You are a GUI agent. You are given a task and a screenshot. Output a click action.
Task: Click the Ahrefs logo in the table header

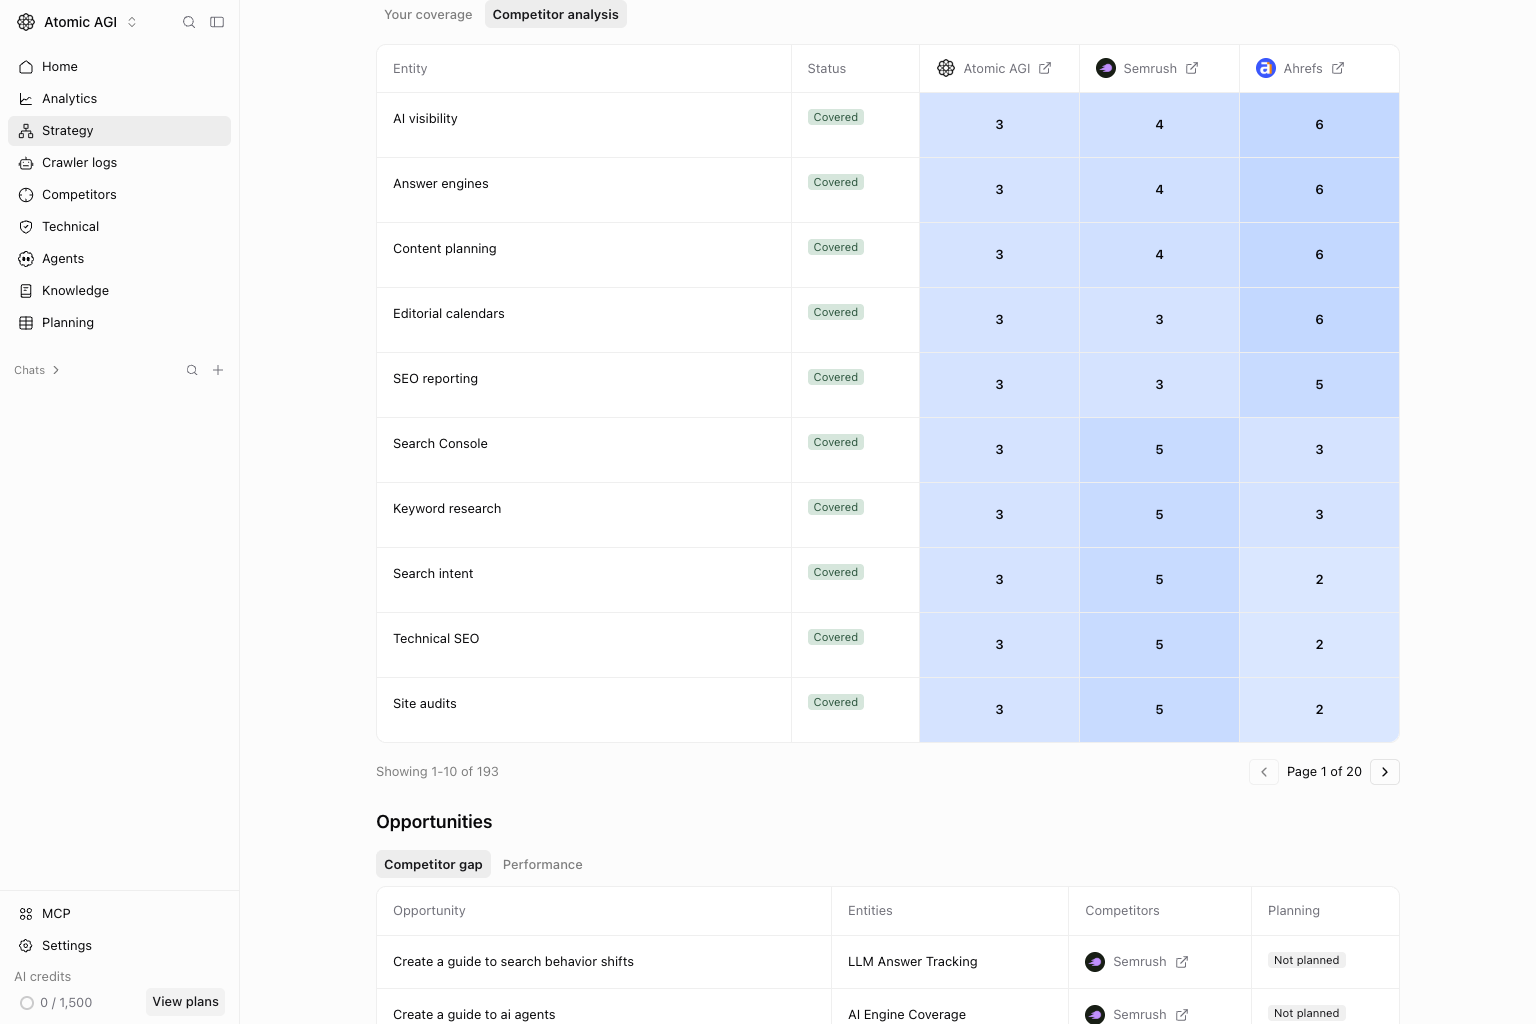(1266, 68)
